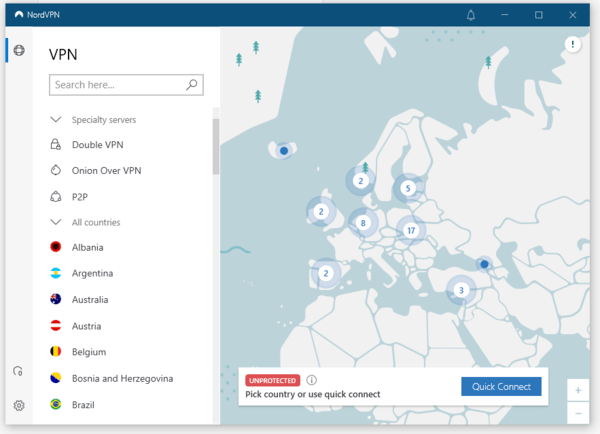Viewport: 600px width, 434px height.
Task: Click the Bosnia and Herzegovina flag icon
Action: tap(56, 378)
